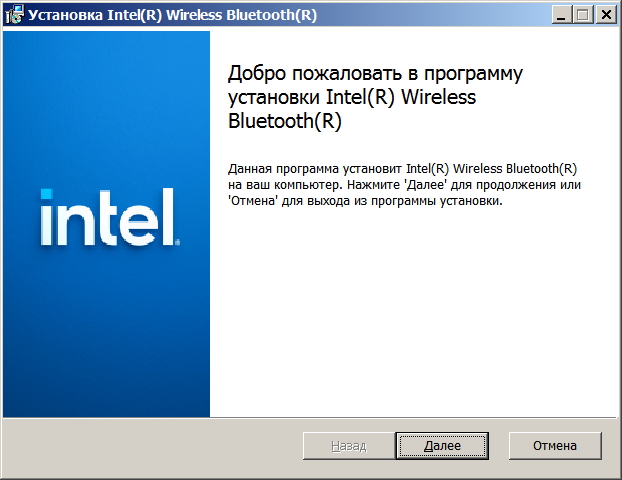Click the Intel logo on the blue banner

click(x=109, y=216)
